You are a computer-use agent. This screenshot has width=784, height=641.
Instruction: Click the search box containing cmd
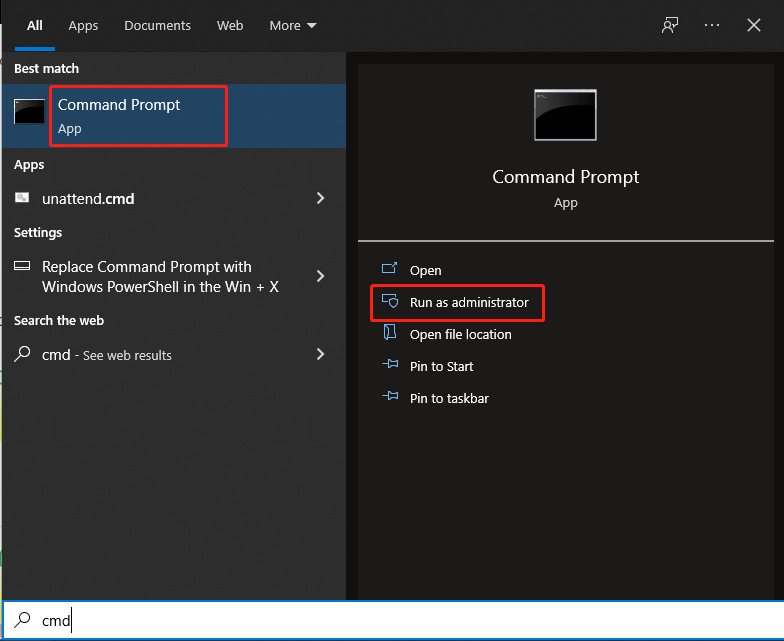(x=393, y=620)
